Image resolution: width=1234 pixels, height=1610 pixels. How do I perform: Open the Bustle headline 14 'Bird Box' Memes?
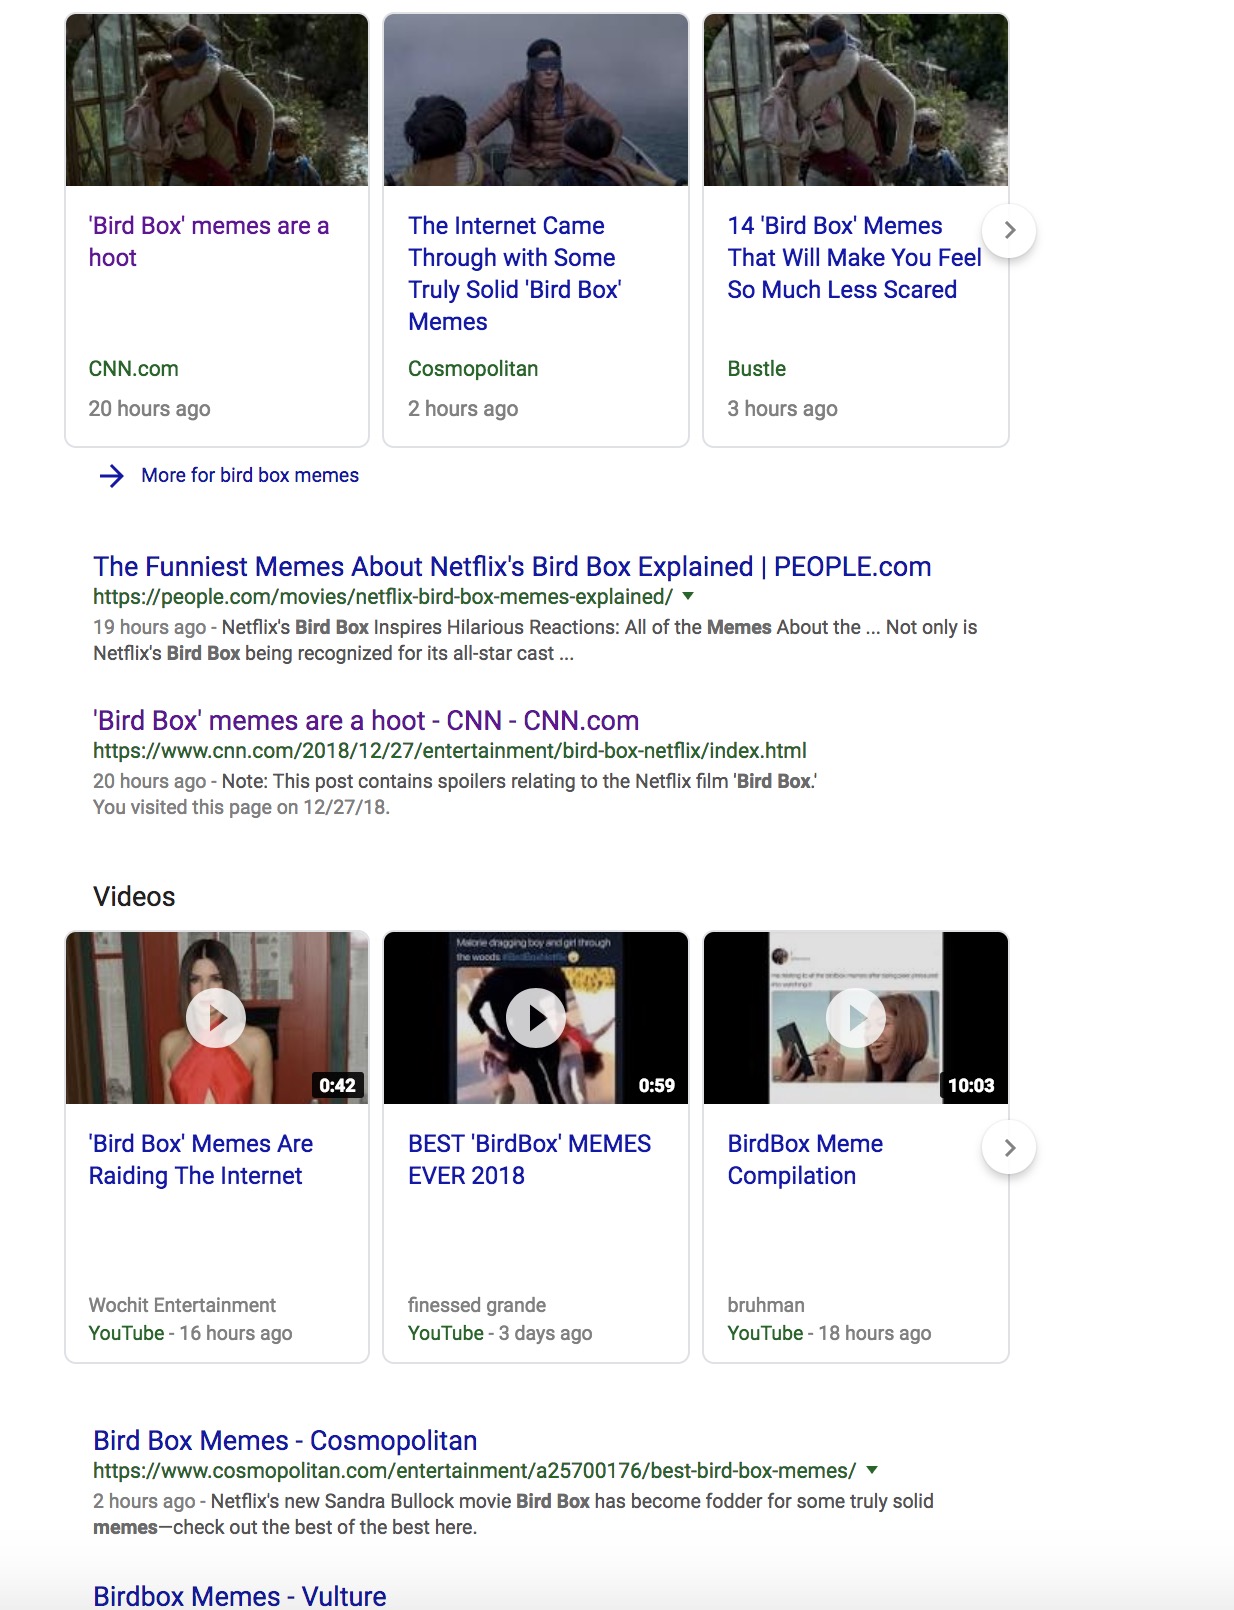tap(855, 258)
